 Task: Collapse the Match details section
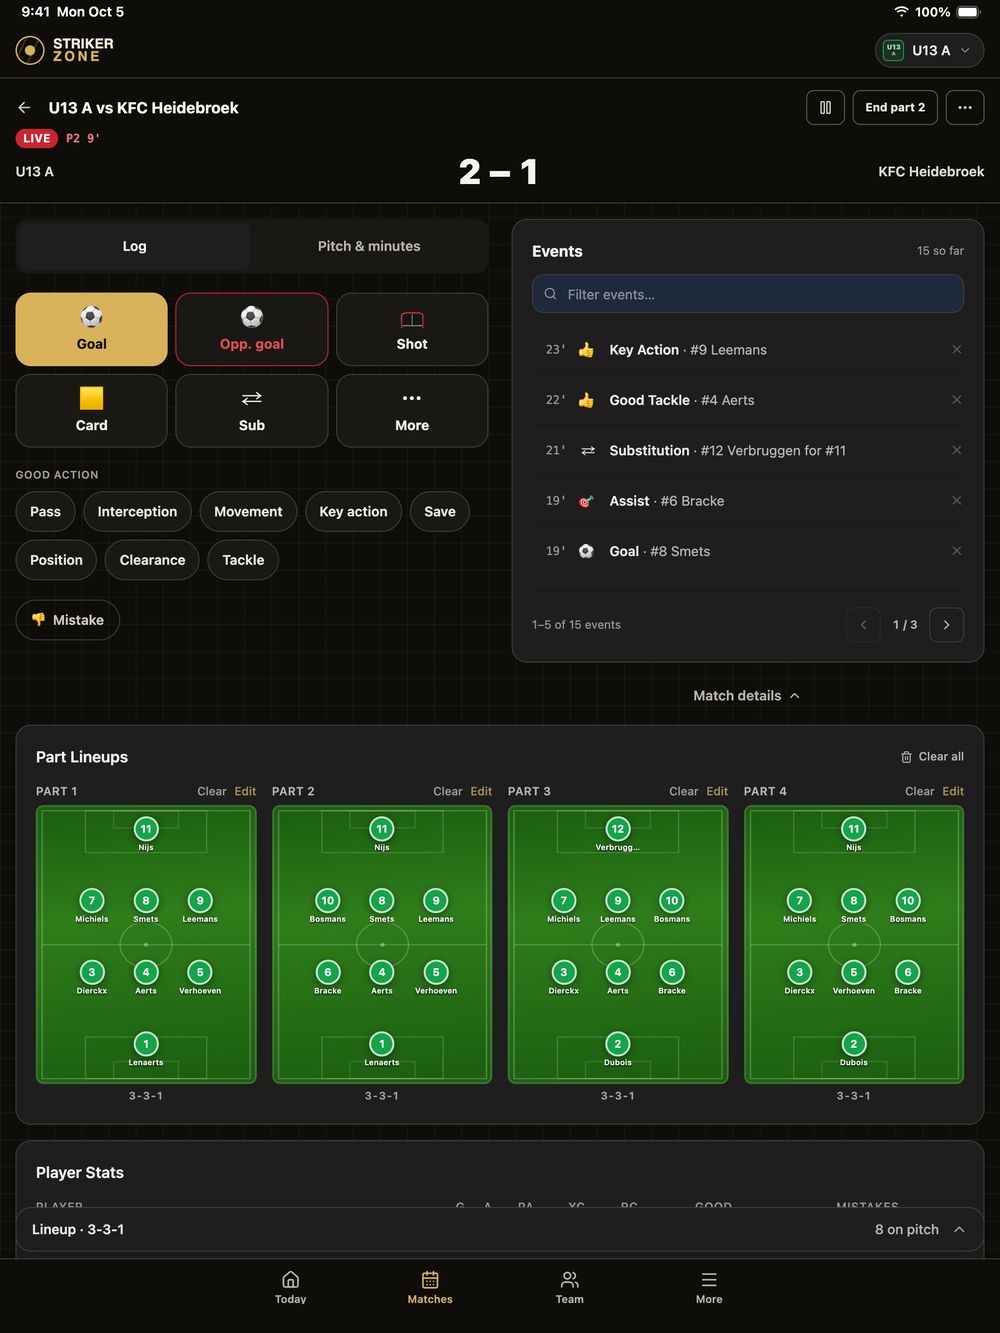point(746,696)
